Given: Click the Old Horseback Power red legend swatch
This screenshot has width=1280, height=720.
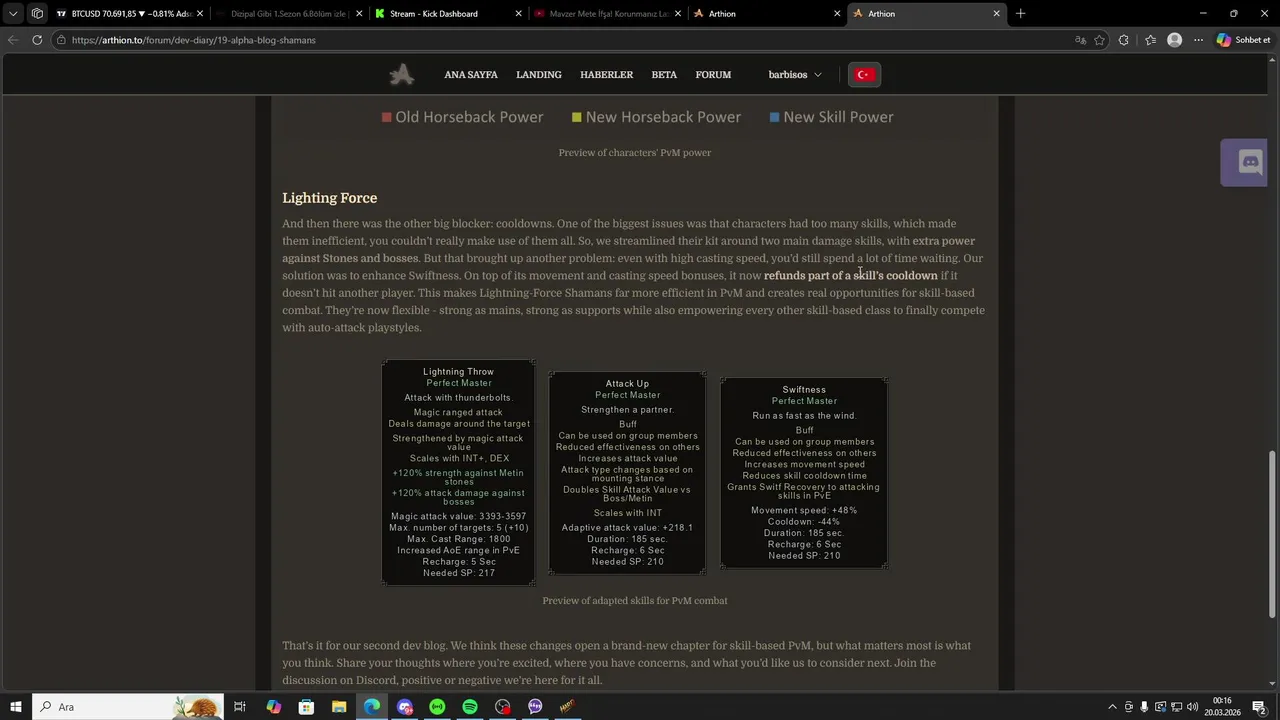Looking at the screenshot, I should 386,117.
